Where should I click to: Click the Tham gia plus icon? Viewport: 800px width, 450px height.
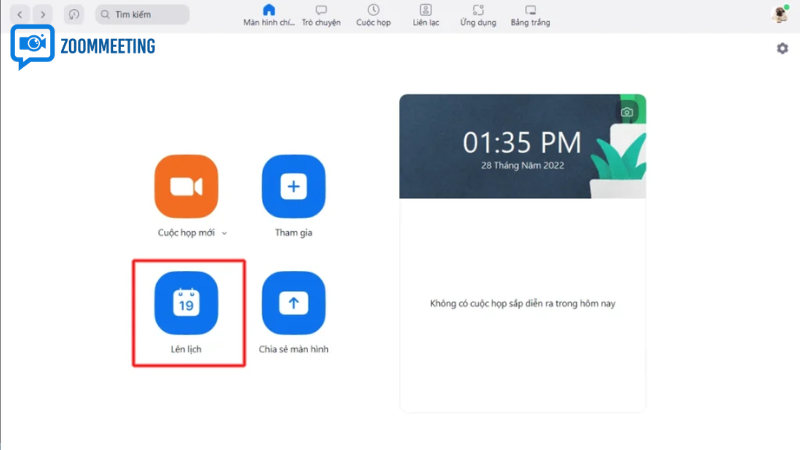pyautogui.click(x=293, y=186)
